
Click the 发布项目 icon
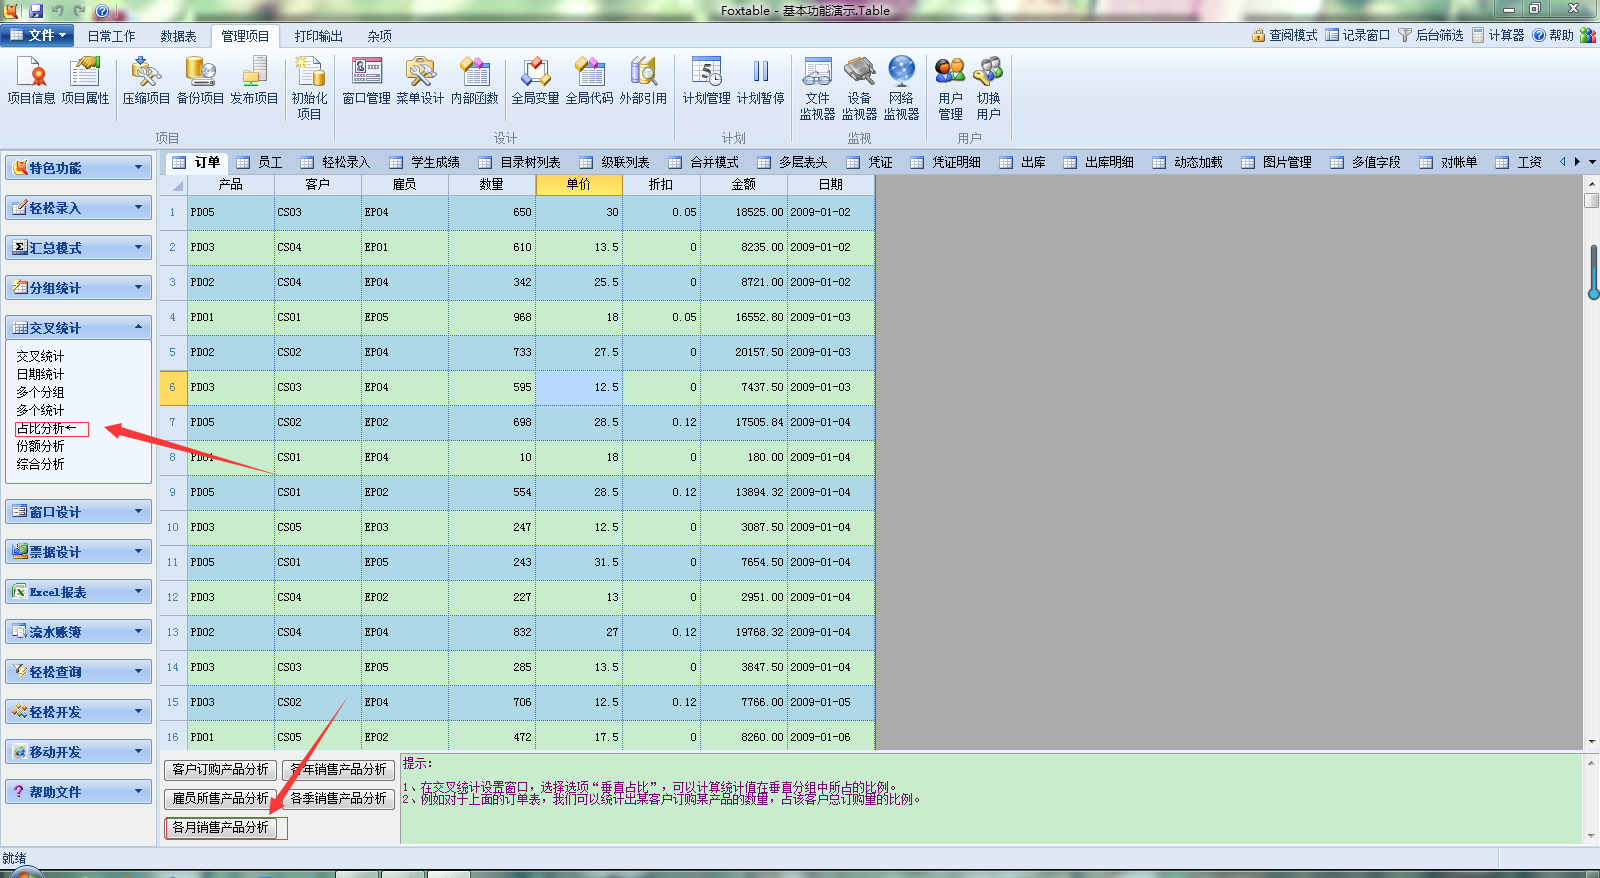[x=254, y=81]
